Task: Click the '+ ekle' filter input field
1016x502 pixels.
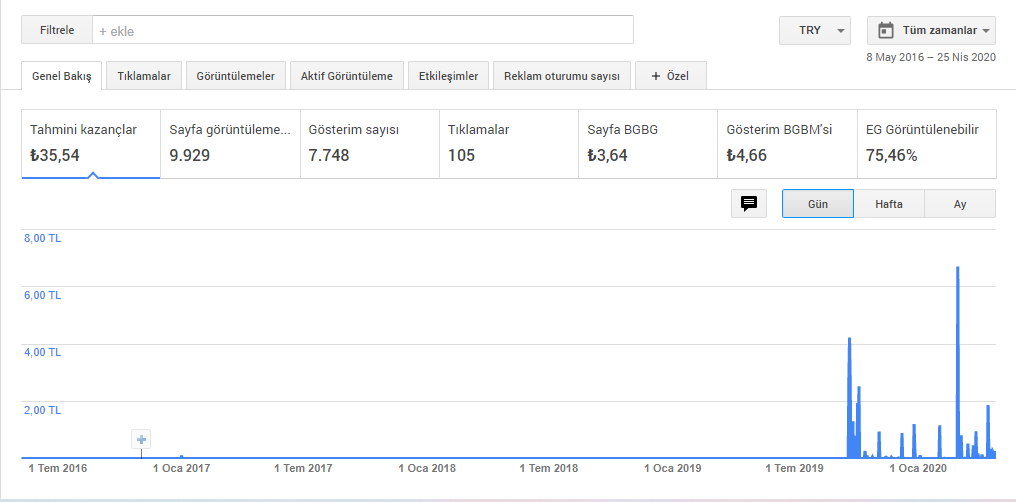Action: point(363,30)
